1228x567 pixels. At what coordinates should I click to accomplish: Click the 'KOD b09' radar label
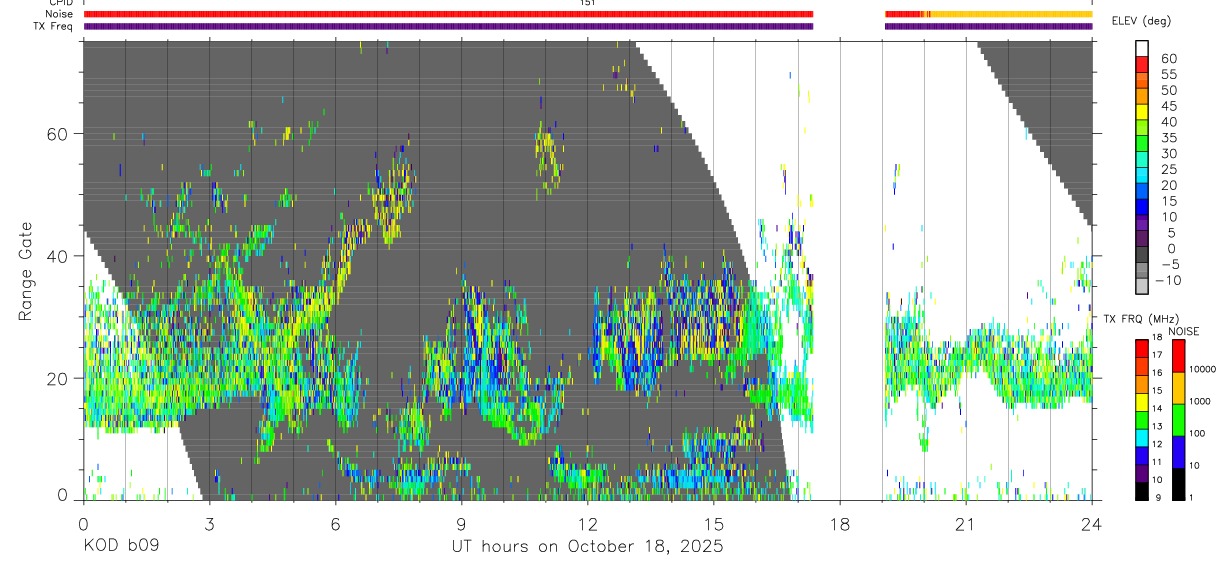pos(121,547)
